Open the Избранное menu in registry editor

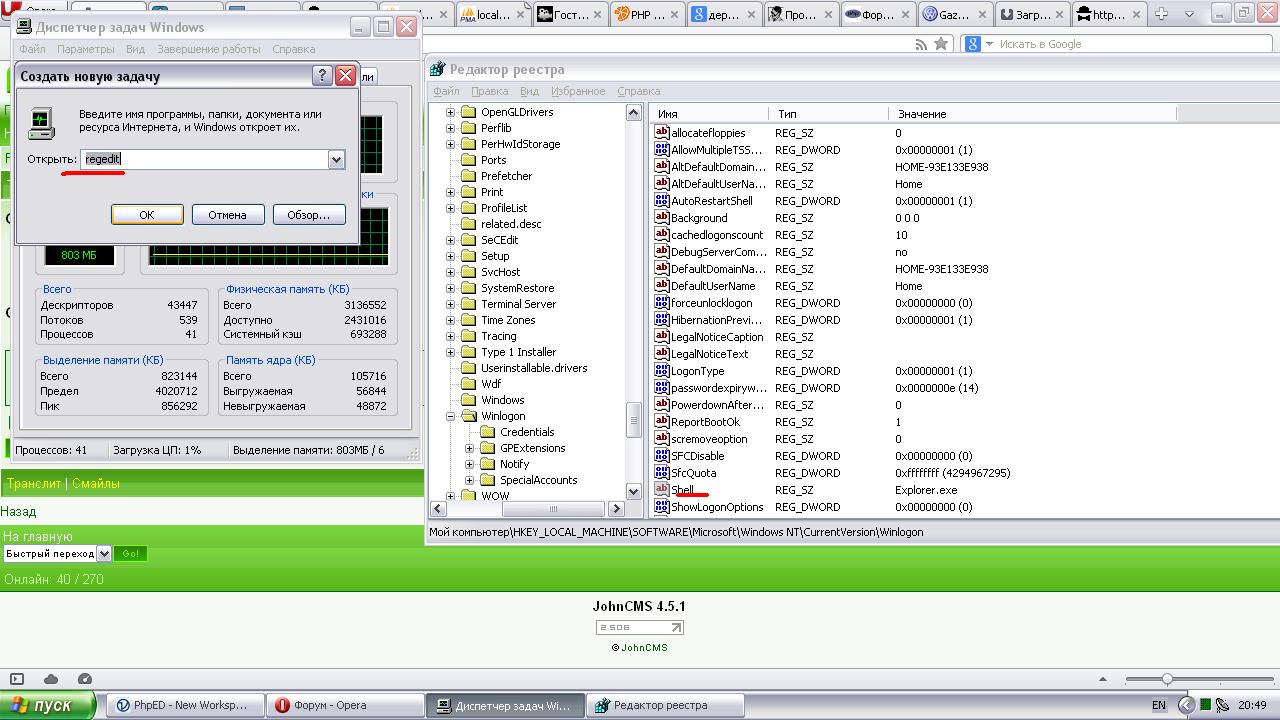click(x=577, y=91)
